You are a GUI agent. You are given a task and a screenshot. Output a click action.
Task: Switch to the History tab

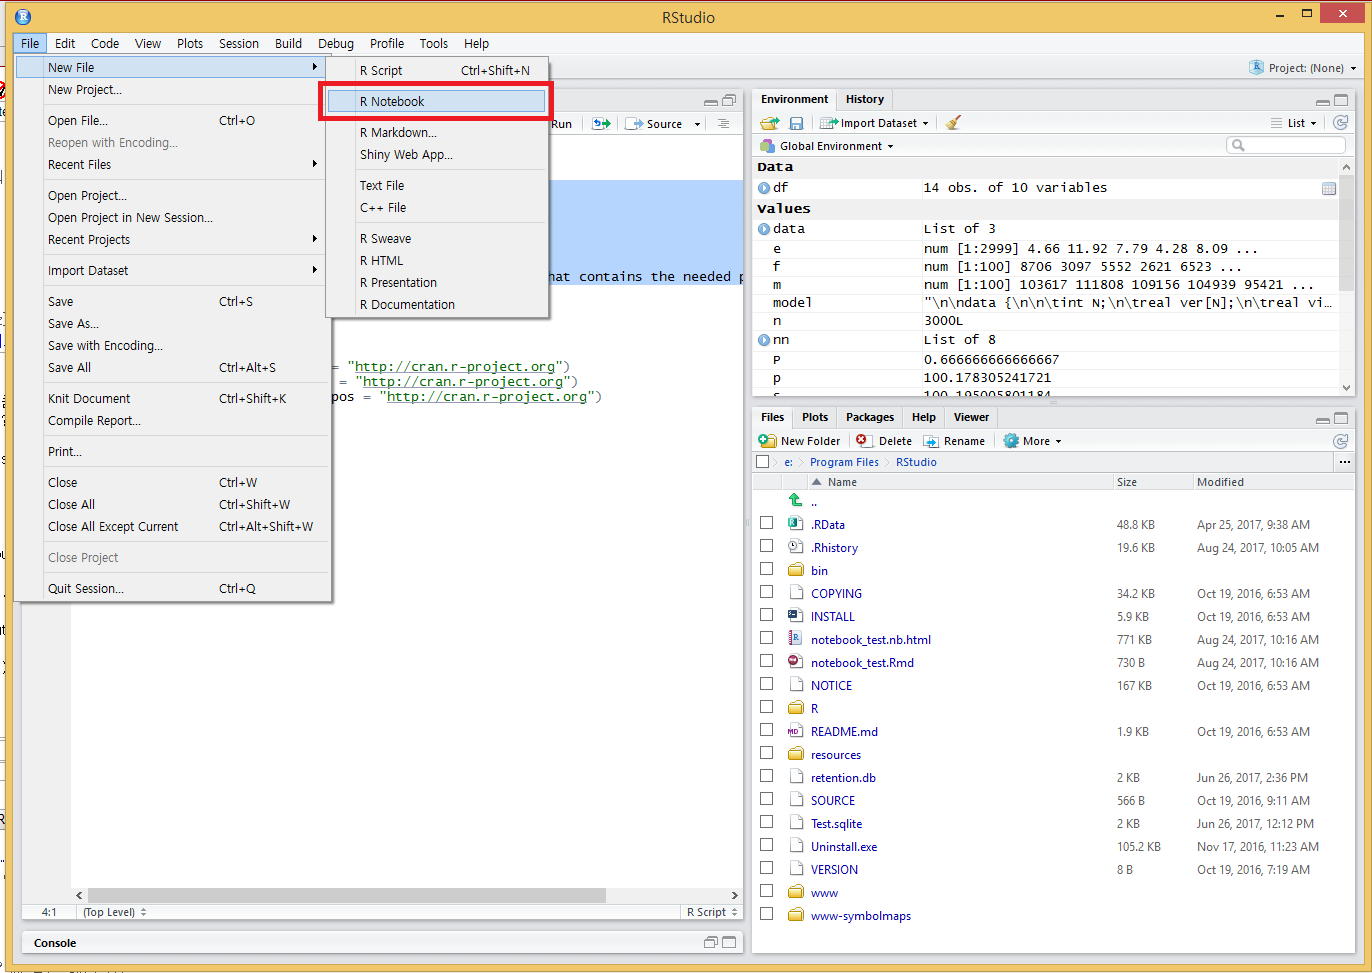point(864,100)
